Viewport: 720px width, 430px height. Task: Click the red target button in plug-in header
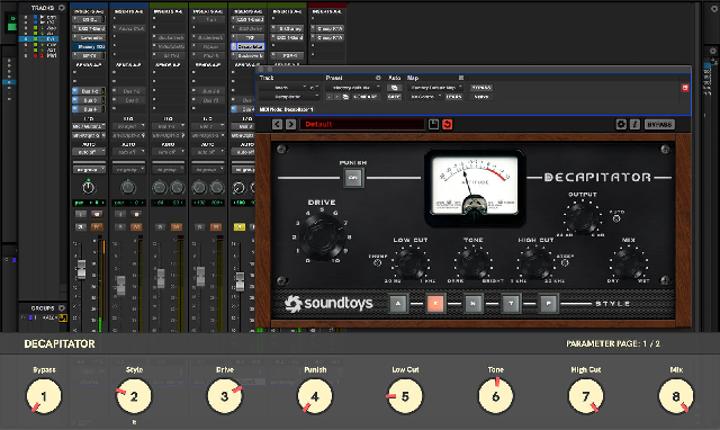coord(685,88)
